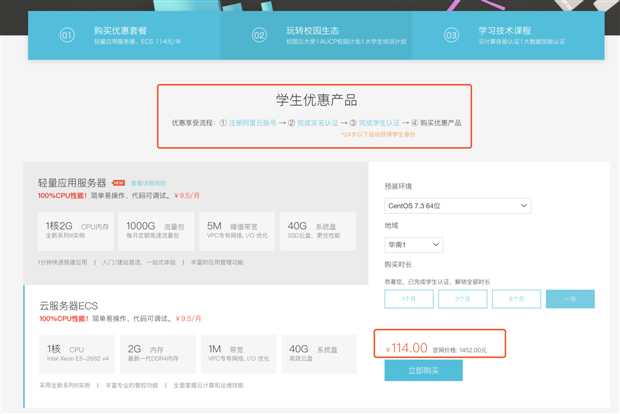Open the blue link next to NEW badge
Image resolution: width=620 pixels, height=414 pixels.
tap(148, 183)
